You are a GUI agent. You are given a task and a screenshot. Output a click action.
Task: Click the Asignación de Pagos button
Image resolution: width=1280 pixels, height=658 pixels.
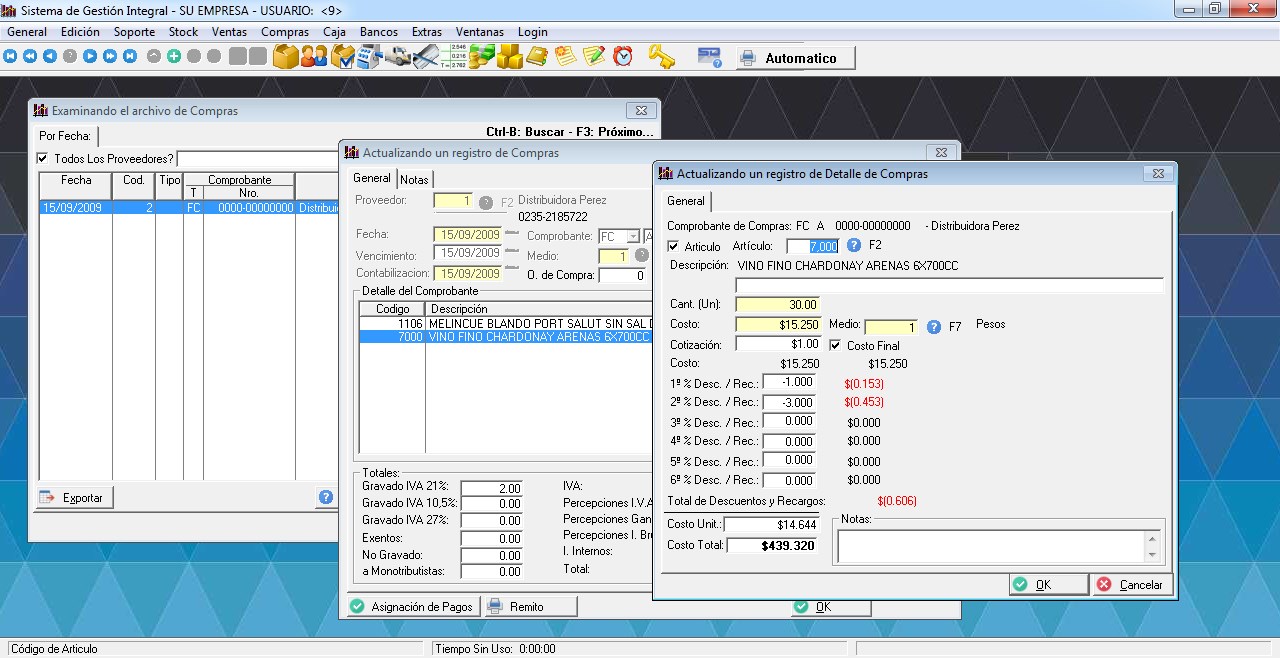411,606
